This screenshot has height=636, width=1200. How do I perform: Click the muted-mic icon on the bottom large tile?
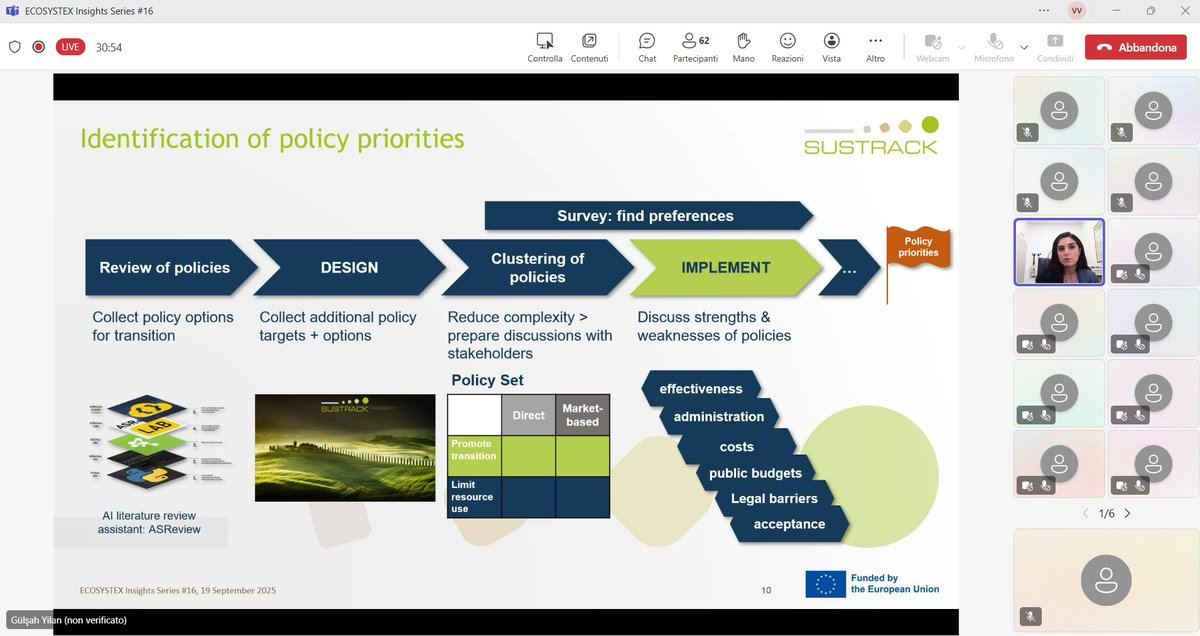pyautogui.click(x=1028, y=616)
